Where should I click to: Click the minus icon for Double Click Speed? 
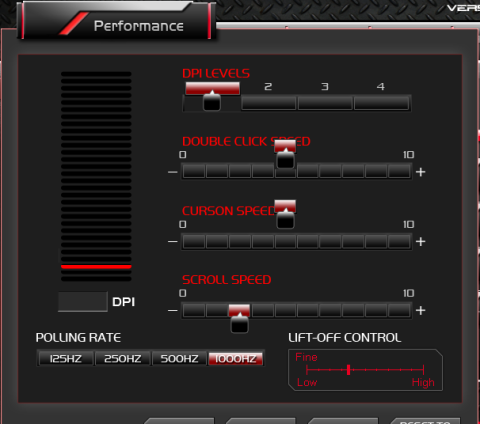point(173,172)
